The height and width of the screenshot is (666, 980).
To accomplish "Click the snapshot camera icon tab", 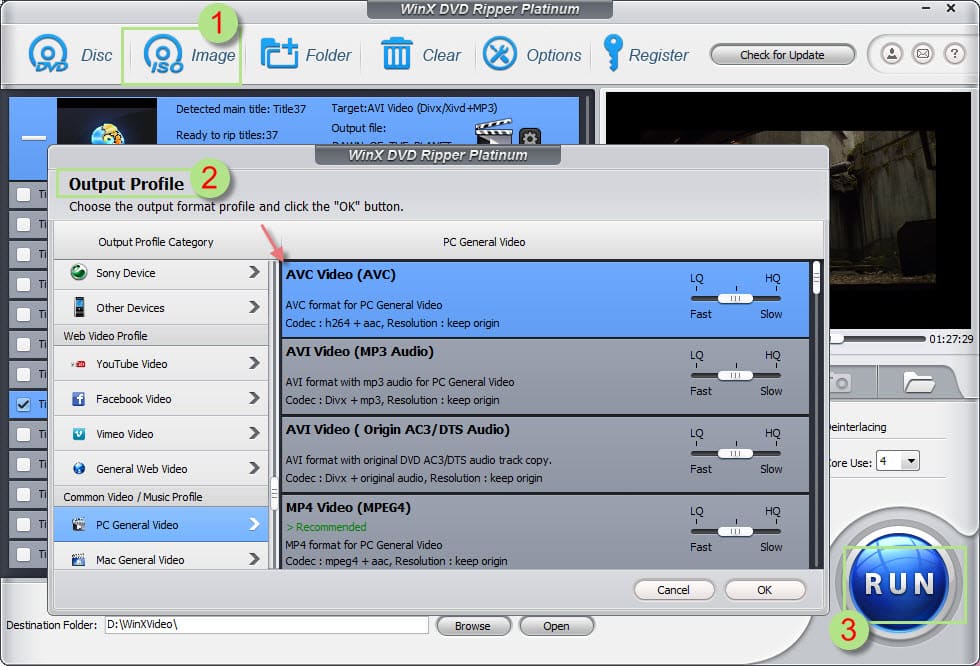I will pos(841,382).
